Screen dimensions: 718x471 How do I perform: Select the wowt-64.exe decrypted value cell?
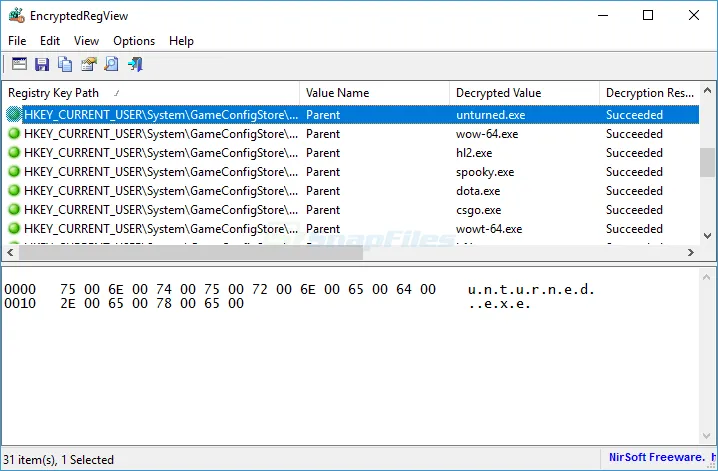tap(489, 228)
